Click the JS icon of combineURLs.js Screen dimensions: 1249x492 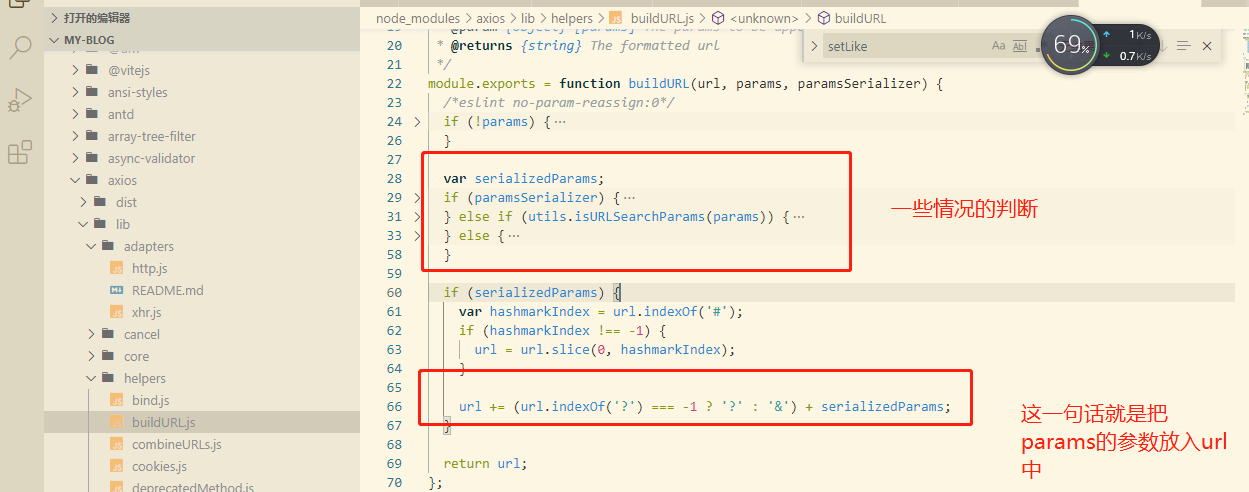click(x=115, y=444)
